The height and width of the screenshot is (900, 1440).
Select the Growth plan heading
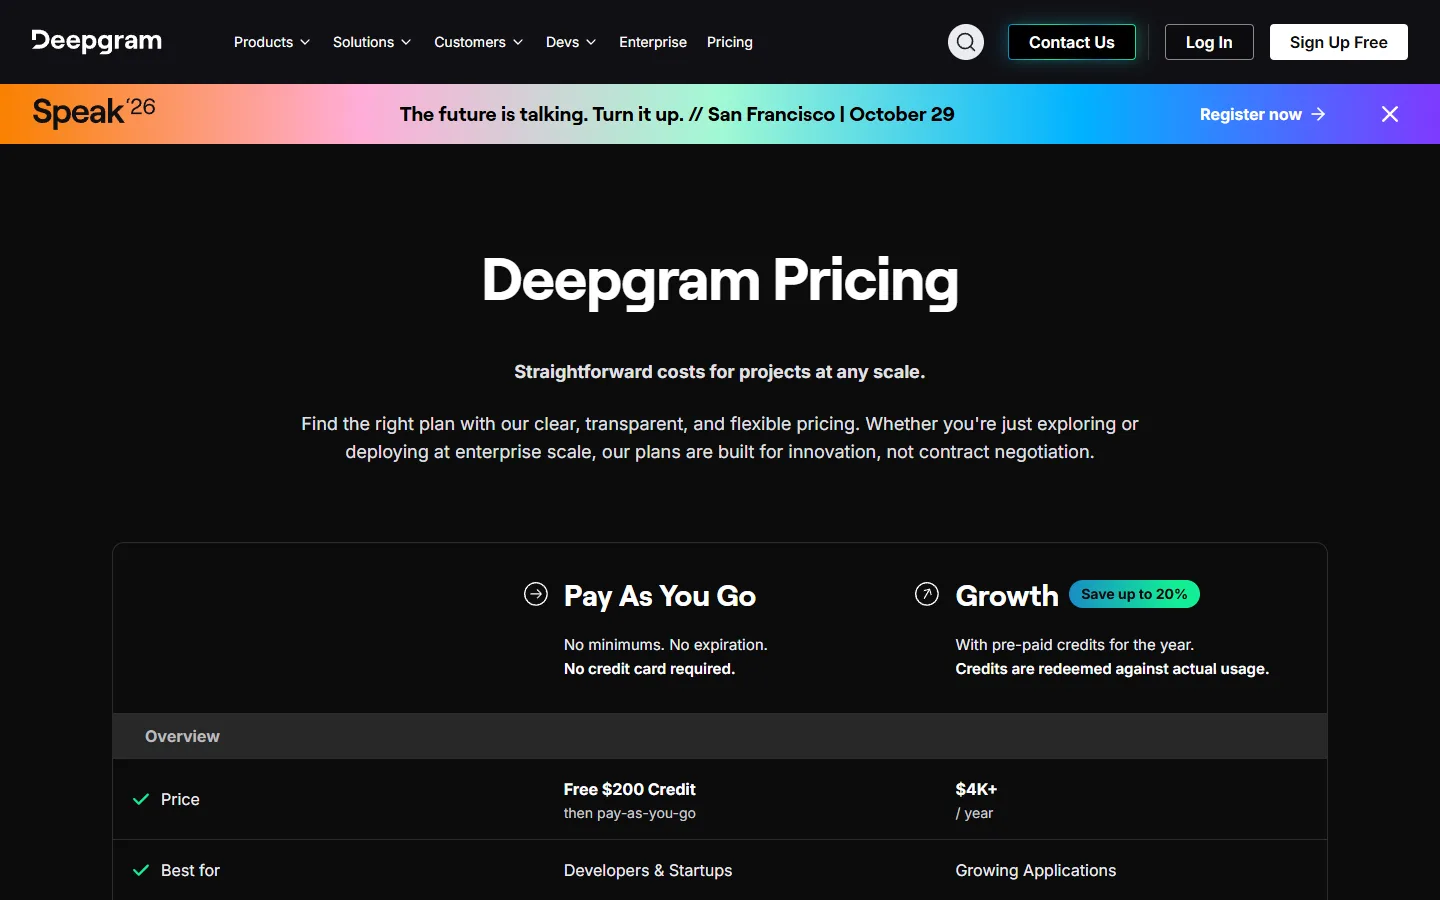click(x=1007, y=596)
